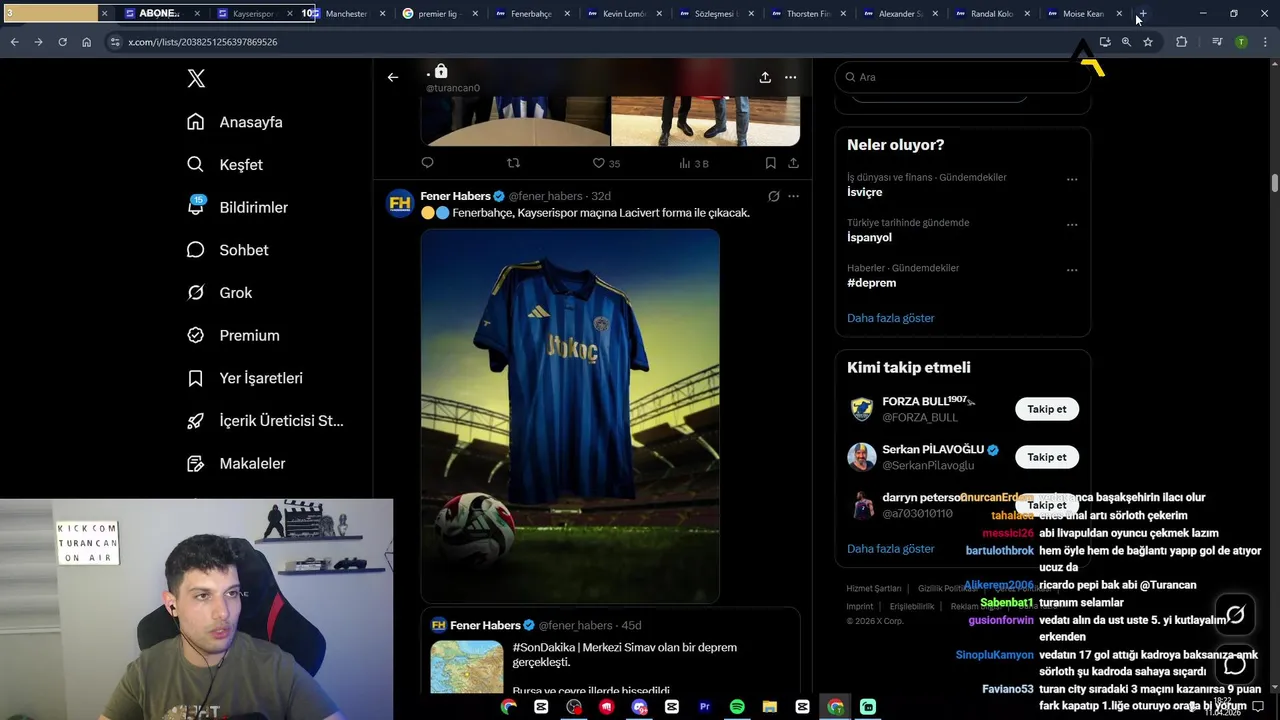Share the tweet with 35 likes

pyautogui.click(x=793, y=163)
